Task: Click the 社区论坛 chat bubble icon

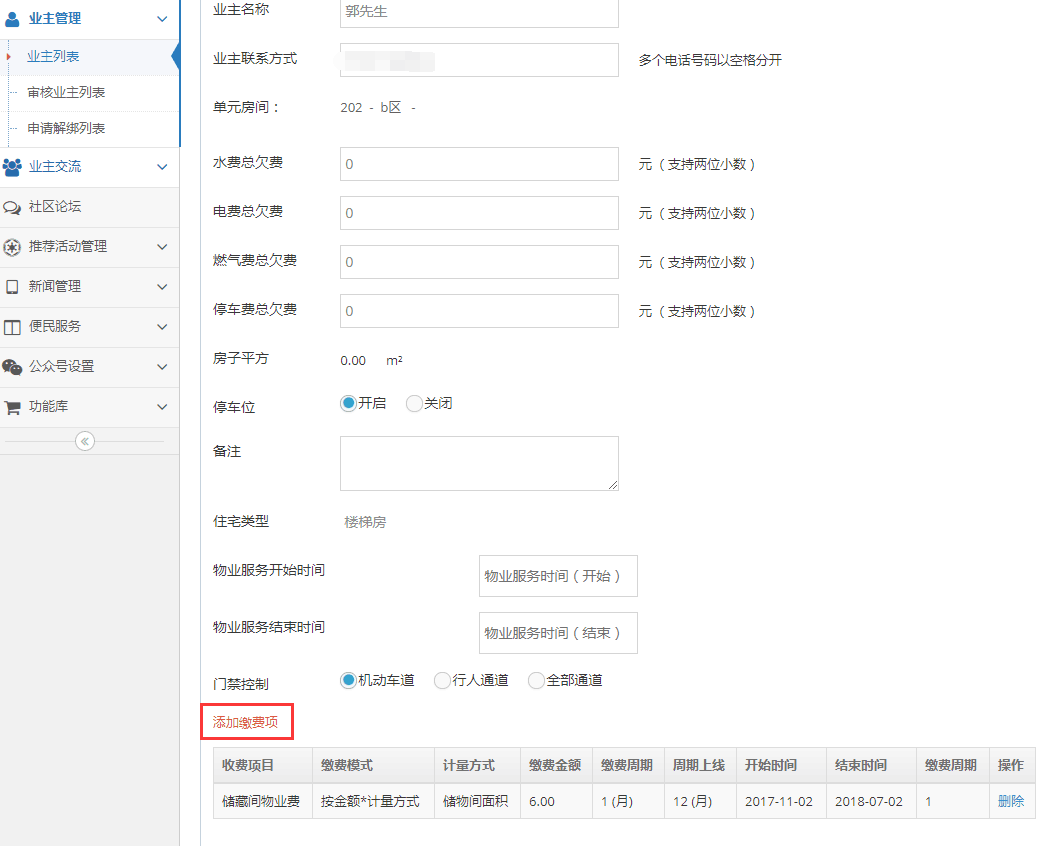Action: coord(11,207)
